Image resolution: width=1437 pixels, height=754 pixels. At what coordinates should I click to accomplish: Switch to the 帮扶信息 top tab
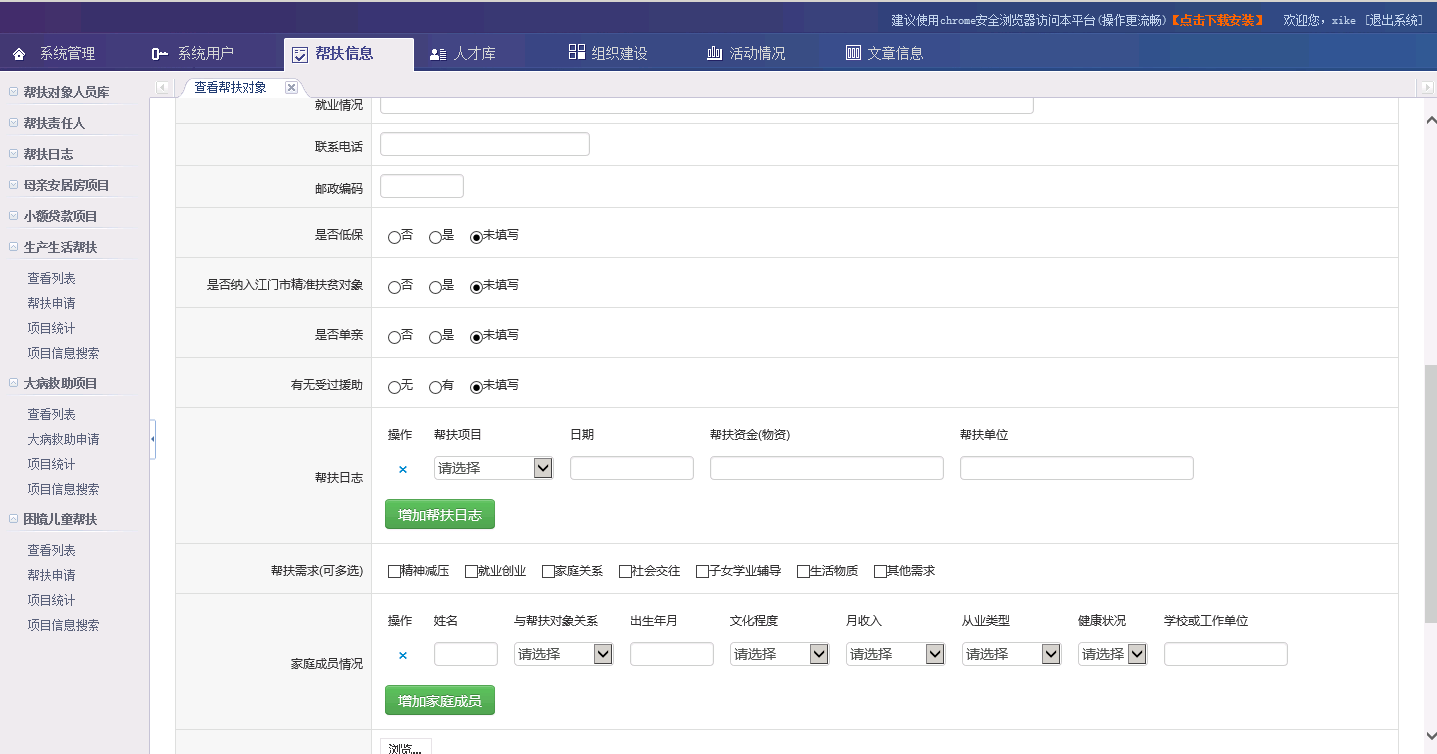(x=346, y=54)
